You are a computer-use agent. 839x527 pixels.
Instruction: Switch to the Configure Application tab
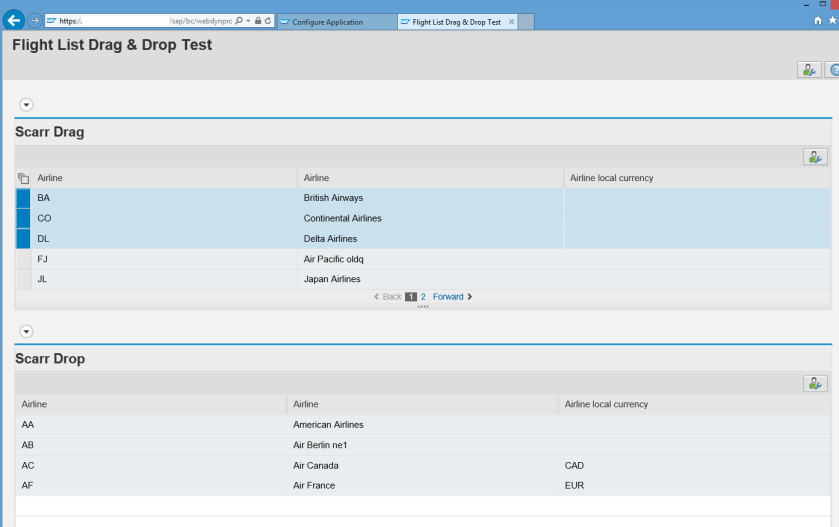click(328, 22)
